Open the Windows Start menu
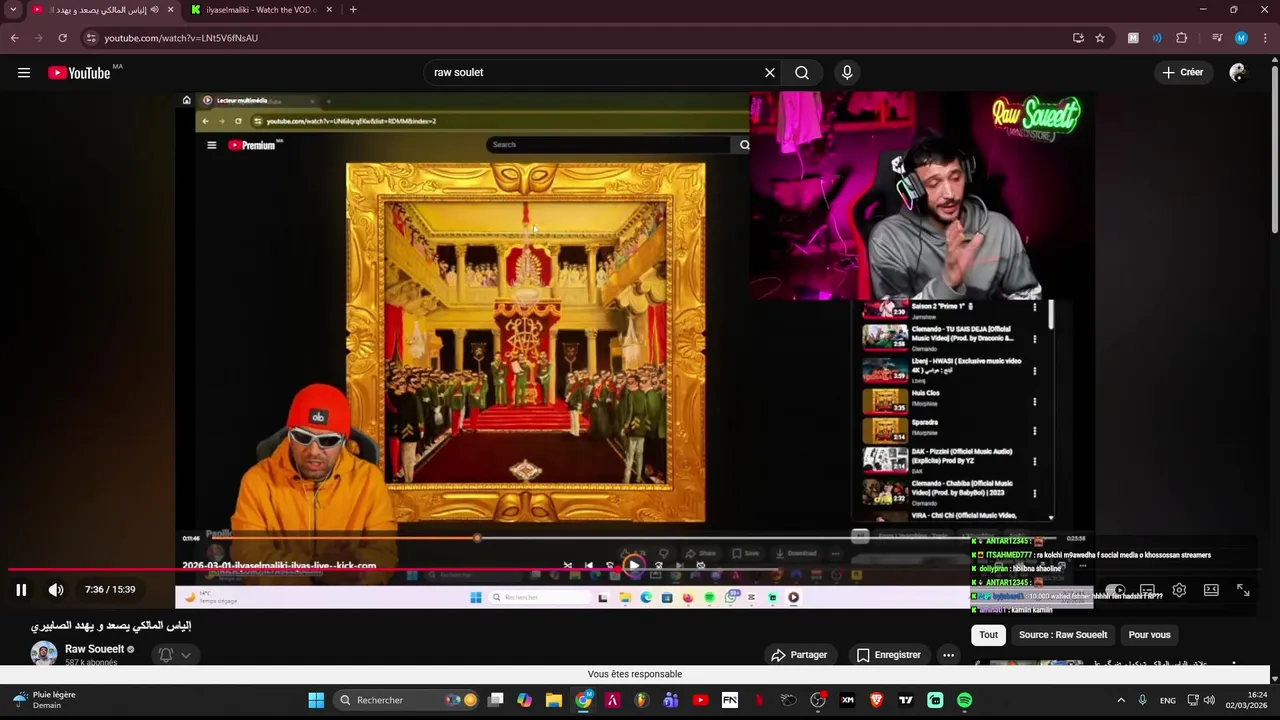Image resolution: width=1280 pixels, height=720 pixels. [x=316, y=700]
